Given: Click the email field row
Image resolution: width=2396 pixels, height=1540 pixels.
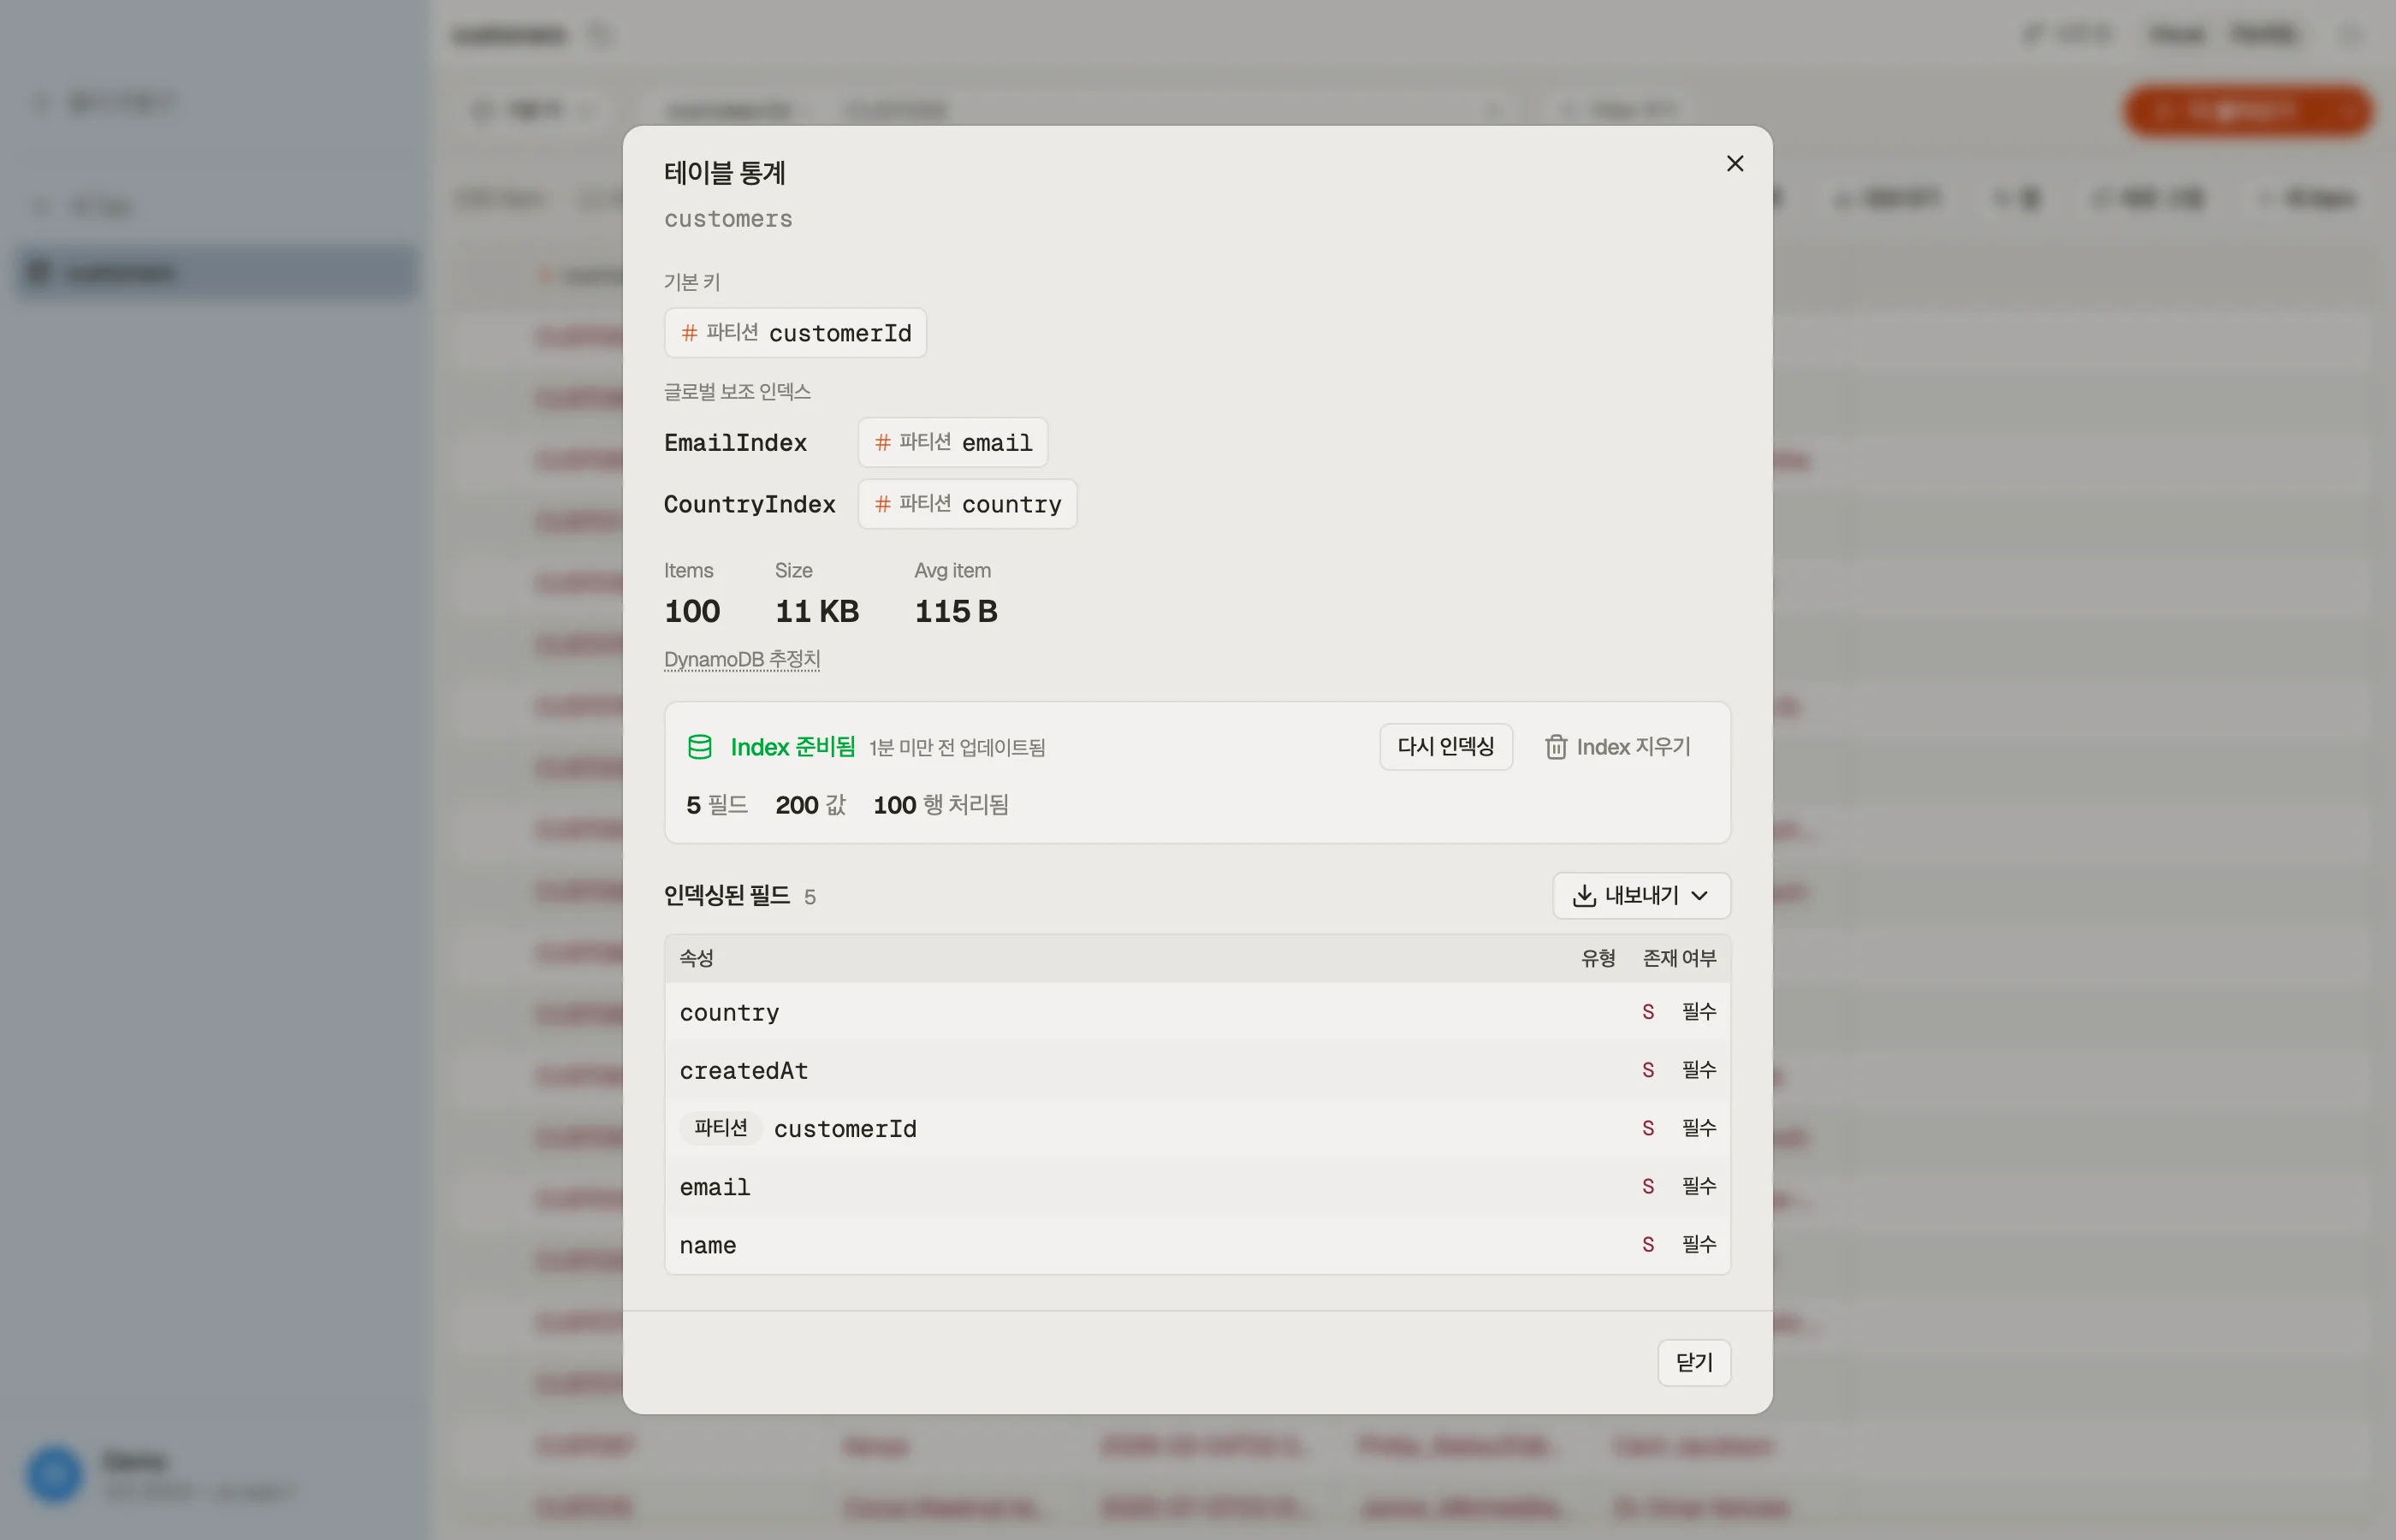Looking at the screenshot, I should [x=1197, y=1186].
